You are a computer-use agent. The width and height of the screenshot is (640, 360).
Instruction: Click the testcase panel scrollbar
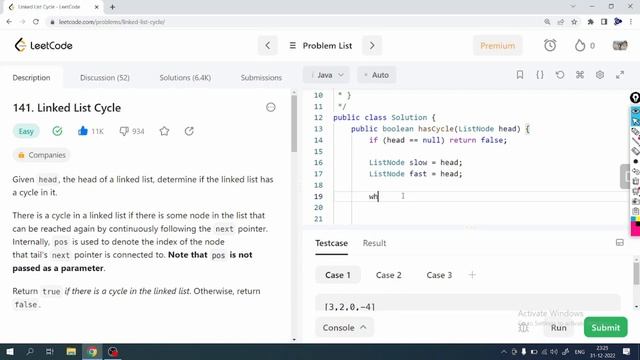(x=636, y=273)
